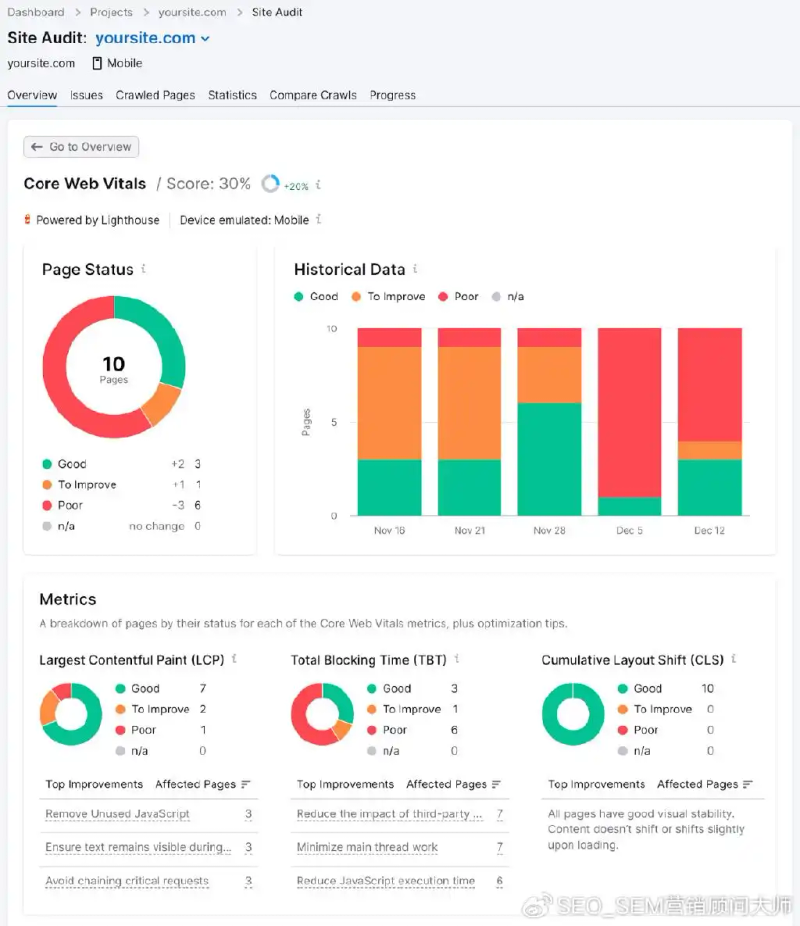Click the info icon beside Historical Data
Screen dimensions: 800x926
pyautogui.click(x=415, y=269)
